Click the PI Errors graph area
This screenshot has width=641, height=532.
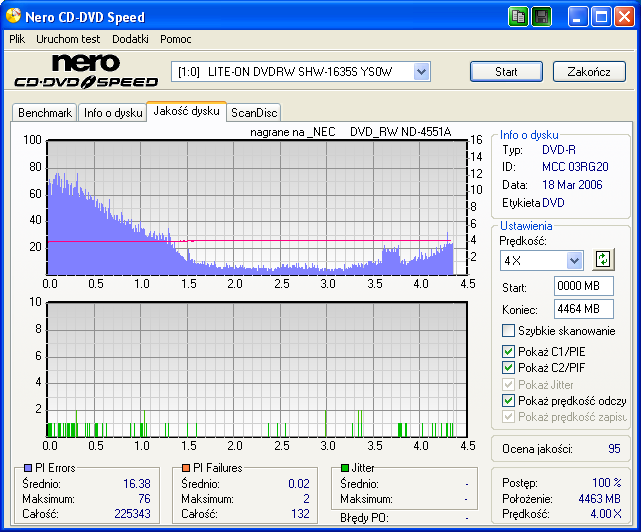pyautogui.click(x=257, y=207)
